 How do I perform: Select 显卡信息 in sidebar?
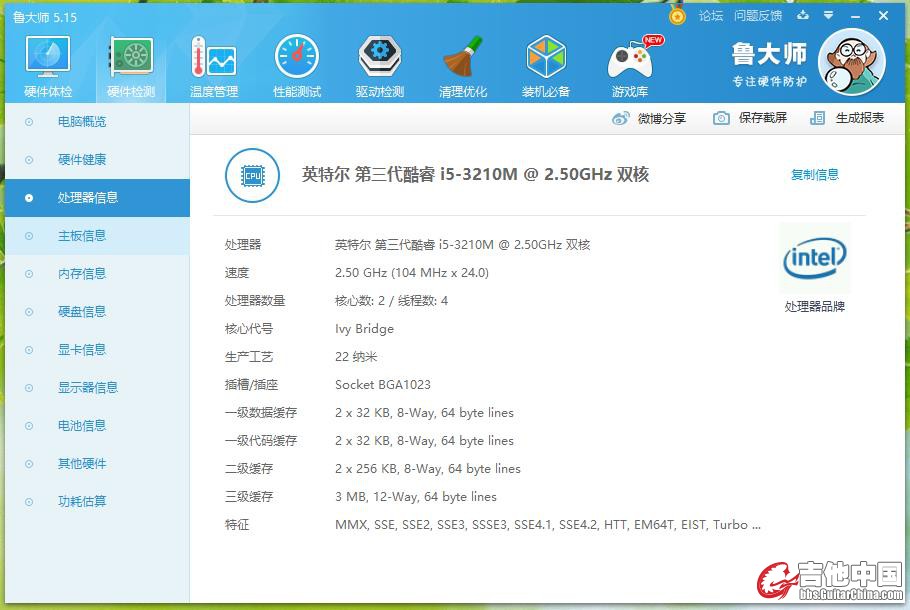[98, 350]
